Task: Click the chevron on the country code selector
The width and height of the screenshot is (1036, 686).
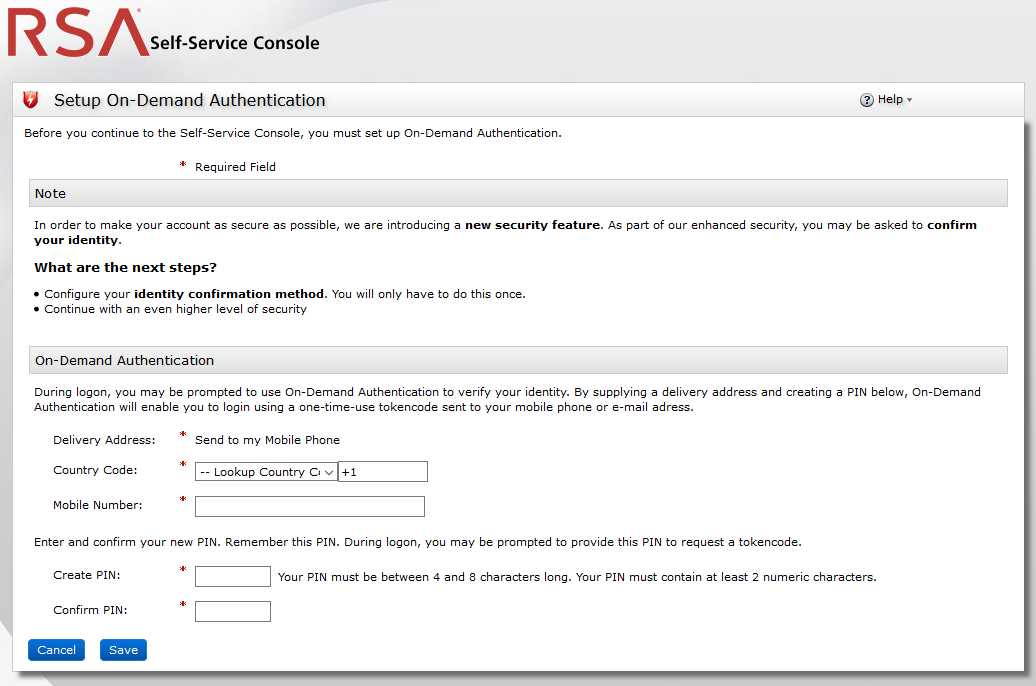Action: coord(328,472)
